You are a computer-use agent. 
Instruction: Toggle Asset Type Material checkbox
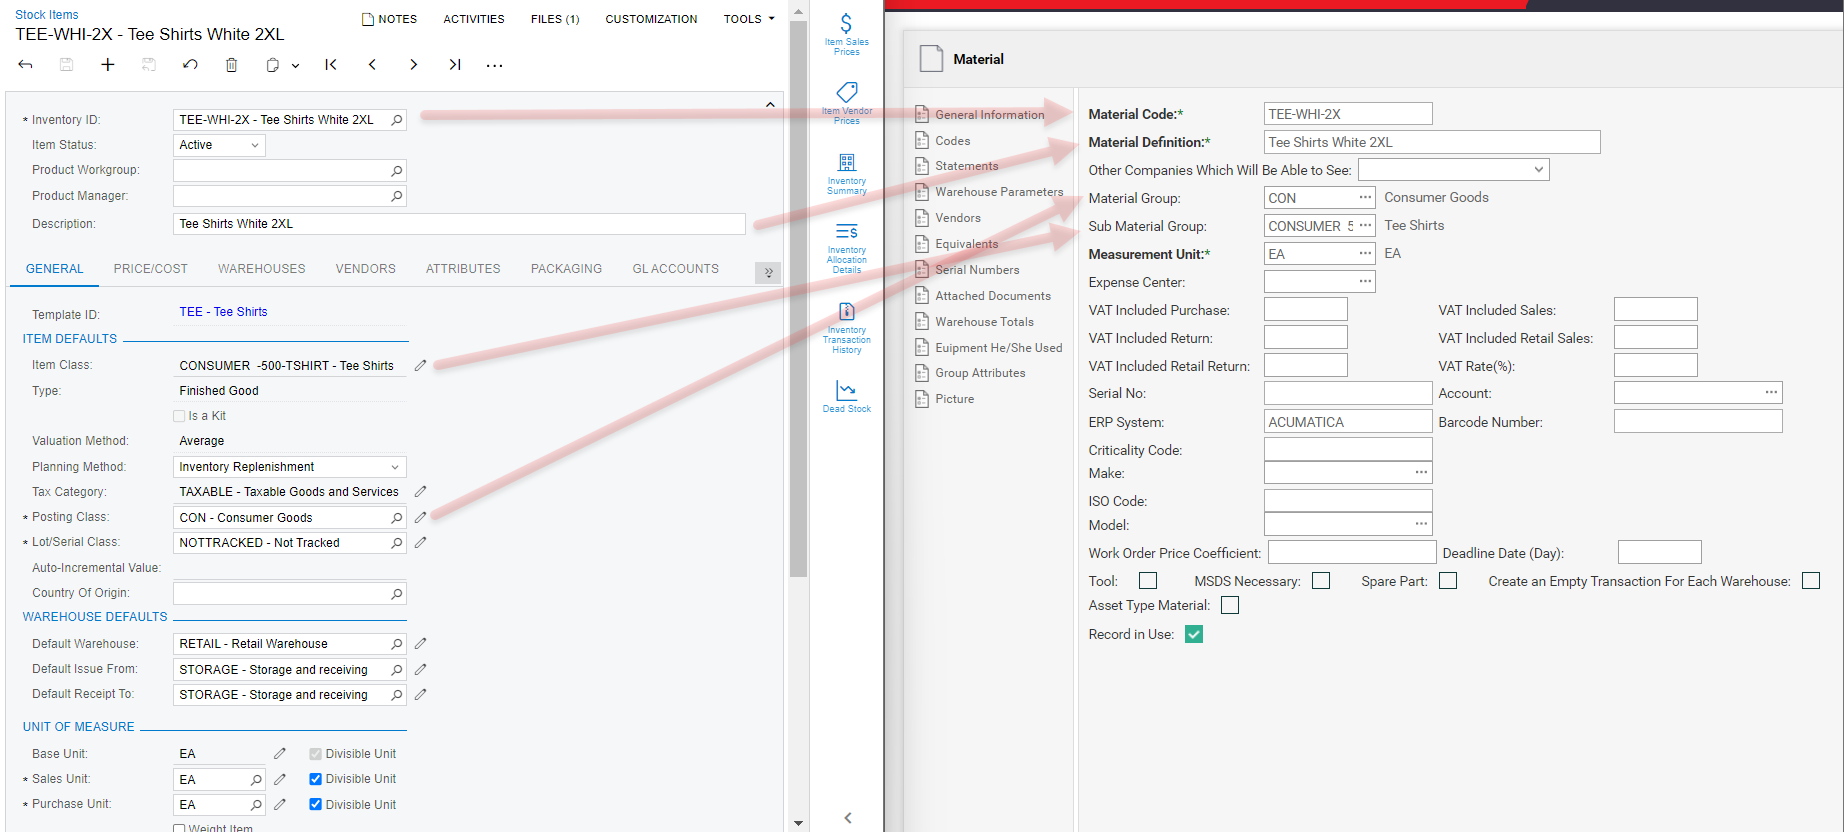[x=1230, y=605]
